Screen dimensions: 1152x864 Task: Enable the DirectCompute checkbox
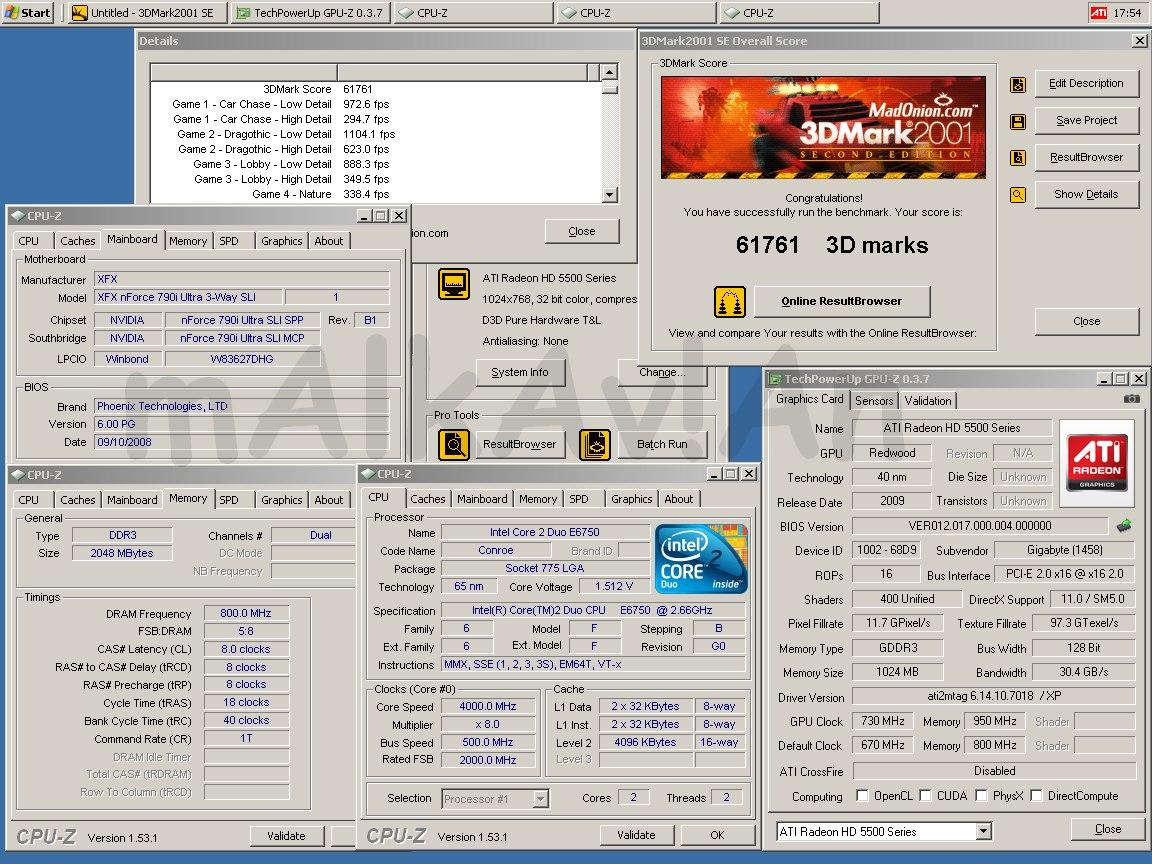(1036, 796)
